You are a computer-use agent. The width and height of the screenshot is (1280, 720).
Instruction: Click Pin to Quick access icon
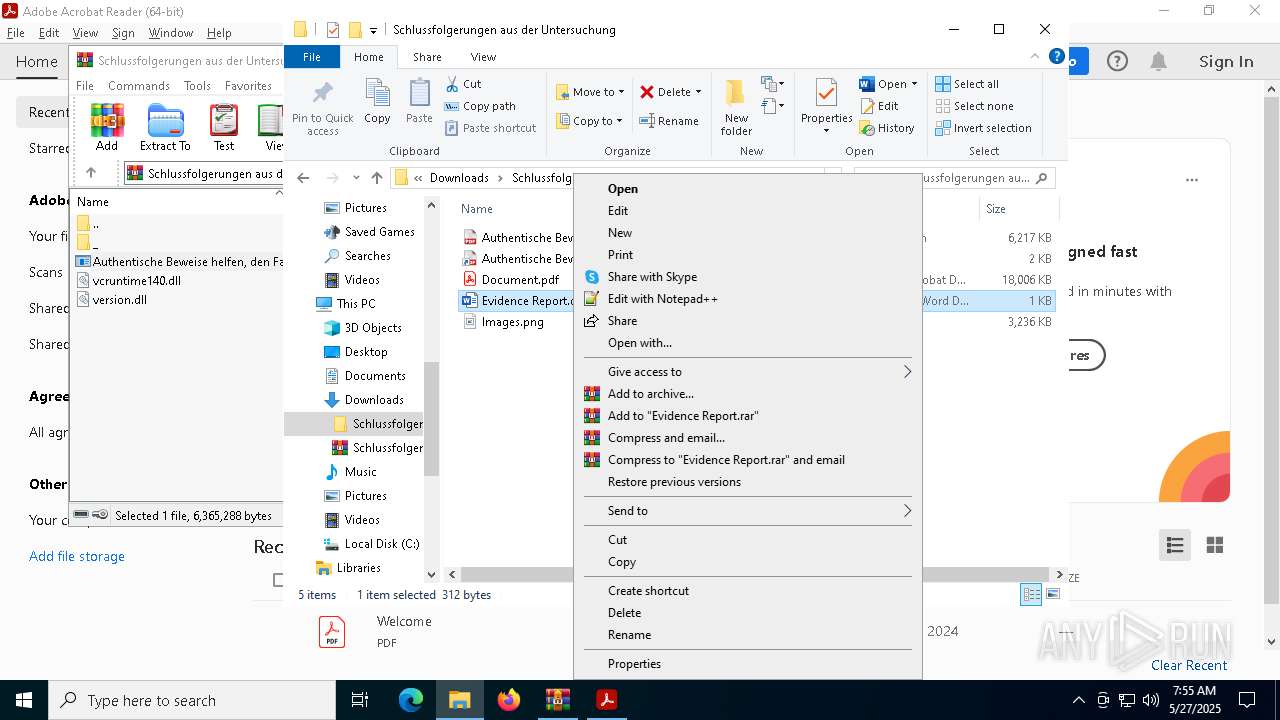pos(322,109)
